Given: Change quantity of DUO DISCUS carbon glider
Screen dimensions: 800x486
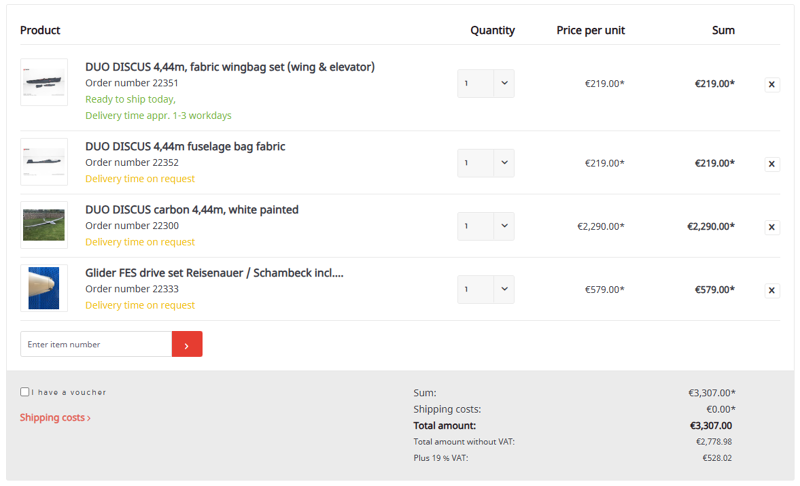Looking at the screenshot, I should point(486,226).
